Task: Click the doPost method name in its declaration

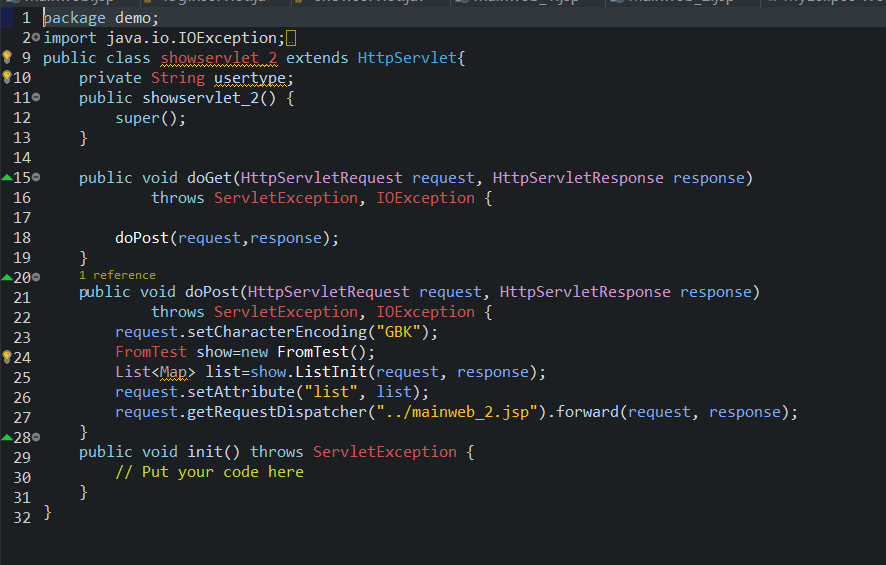Action: (212, 292)
